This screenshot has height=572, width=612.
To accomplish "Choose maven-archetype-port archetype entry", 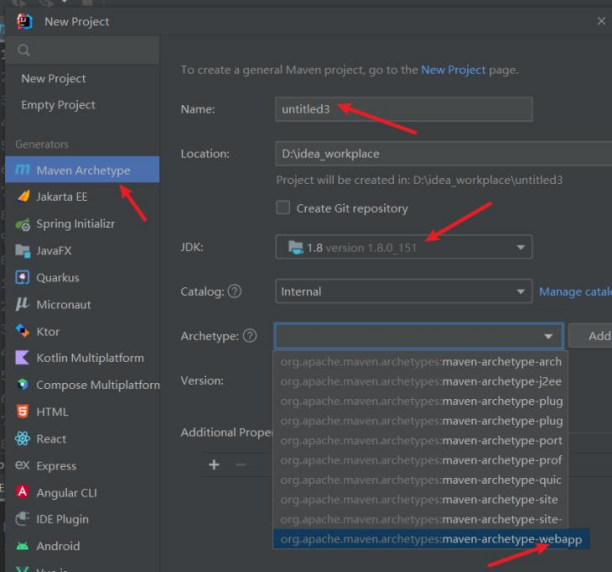I will 421,441.
